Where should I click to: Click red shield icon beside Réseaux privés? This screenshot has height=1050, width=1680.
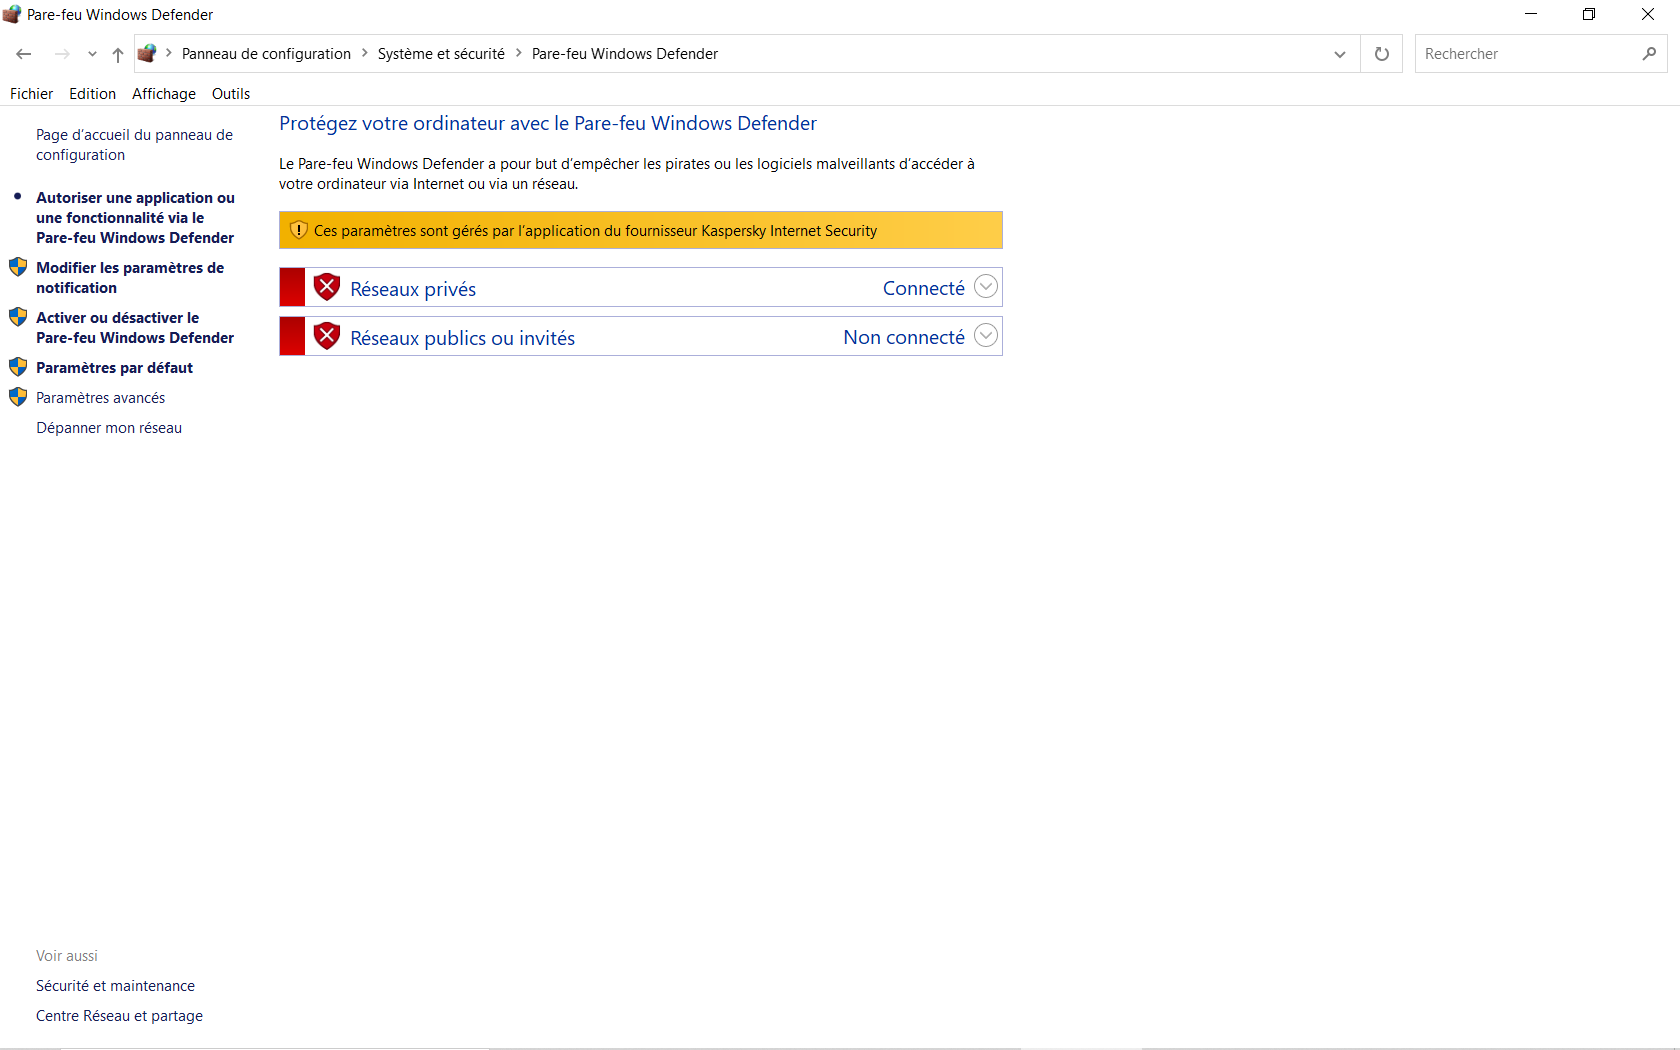tap(327, 288)
